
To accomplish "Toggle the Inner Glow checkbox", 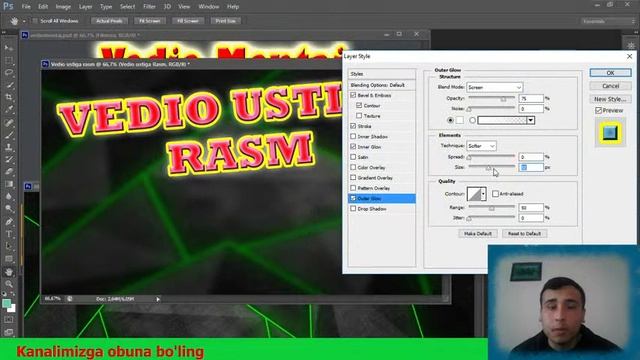I will pos(353,147).
